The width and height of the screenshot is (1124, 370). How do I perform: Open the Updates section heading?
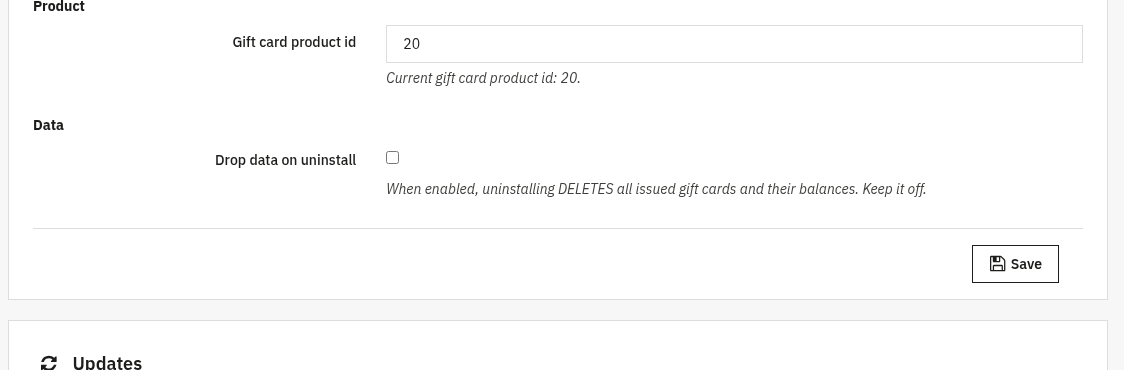point(108,362)
